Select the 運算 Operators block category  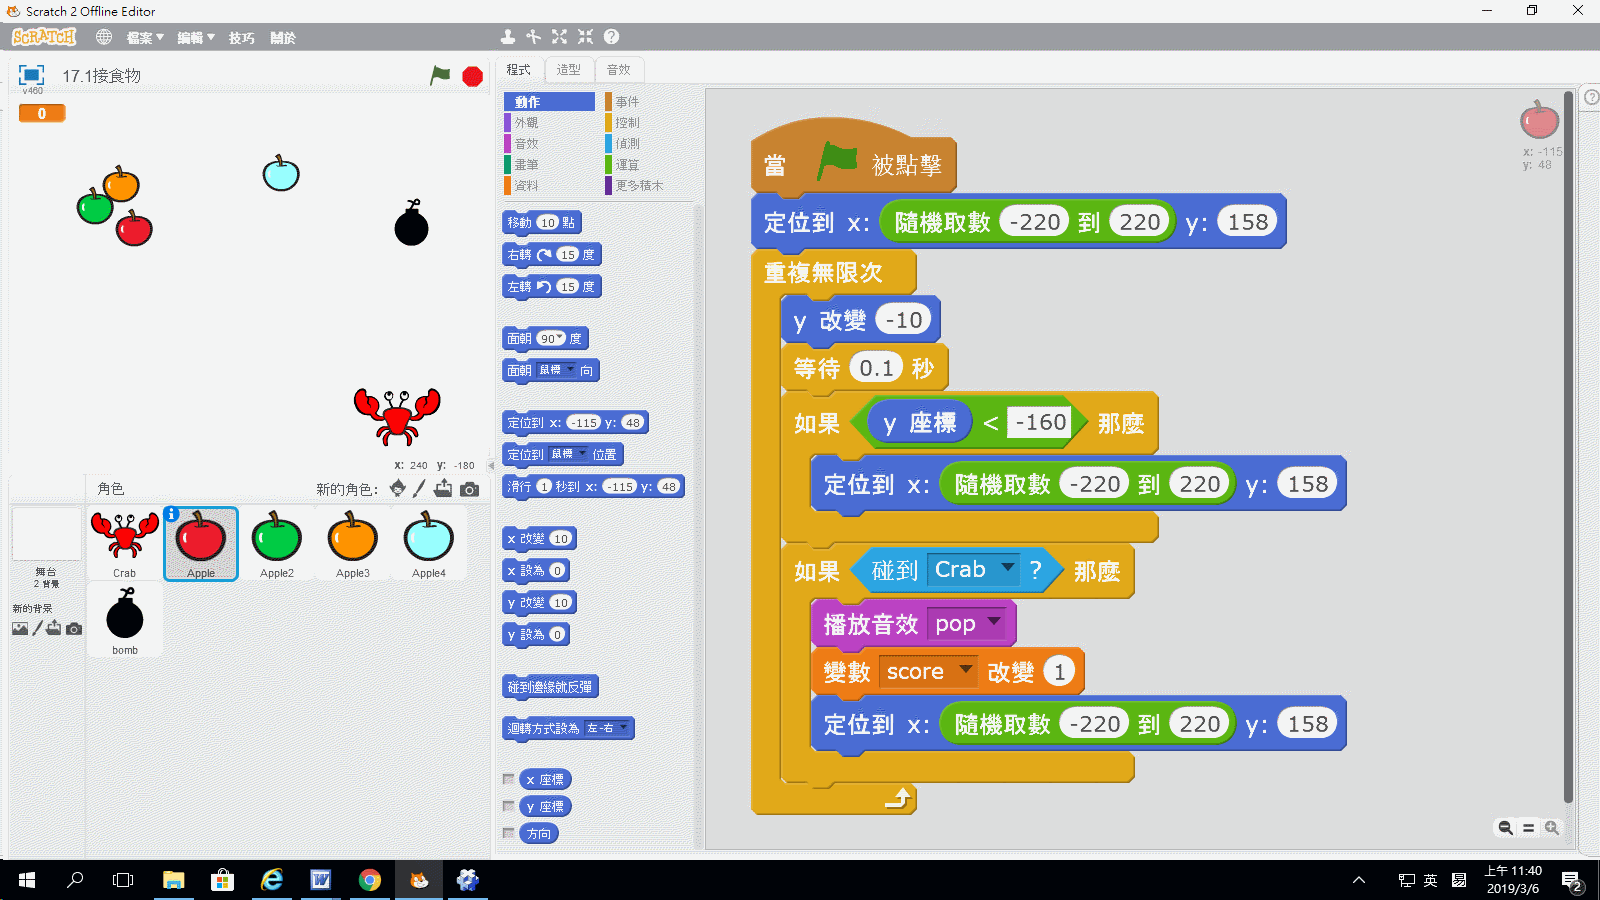(x=648, y=165)
